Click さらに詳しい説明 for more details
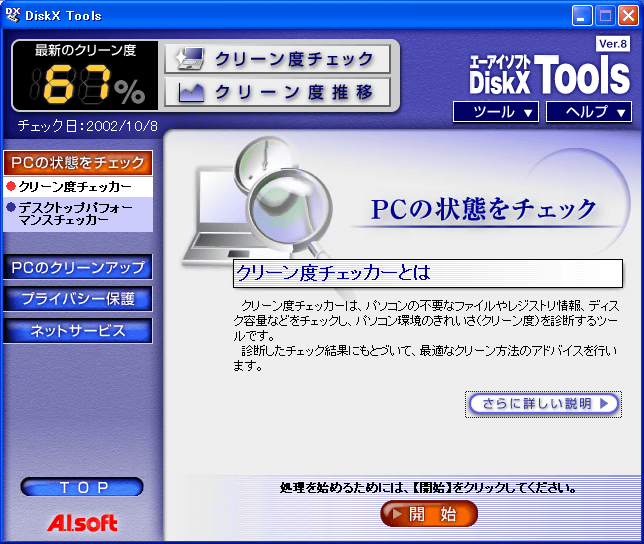Viewport: 644px width, 544px height. click(x=543, y=404)
